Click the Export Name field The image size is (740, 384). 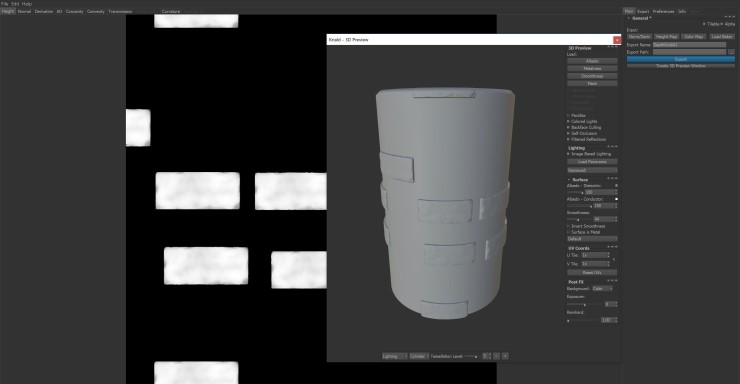(689, 45)
